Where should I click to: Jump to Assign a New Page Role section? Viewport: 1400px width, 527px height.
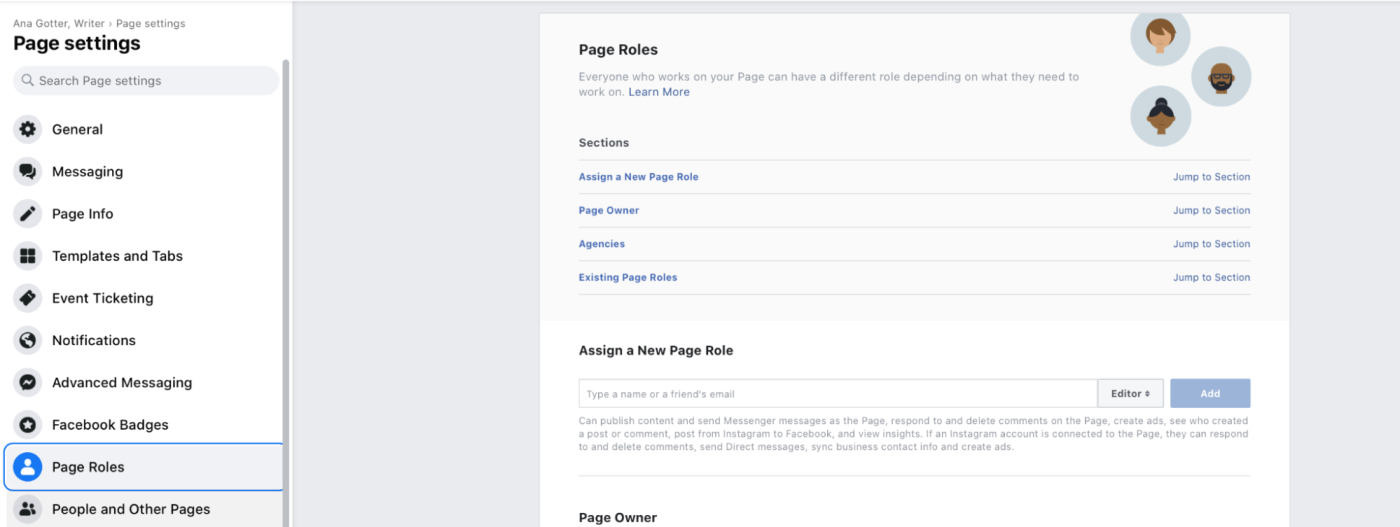(1211, 177)
